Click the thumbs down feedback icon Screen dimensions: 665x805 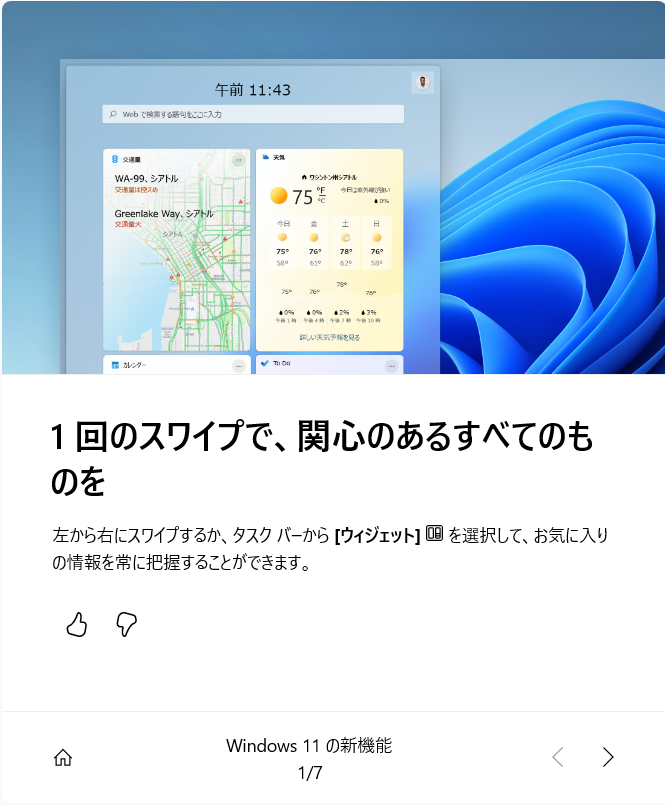[x=126, y=624]
